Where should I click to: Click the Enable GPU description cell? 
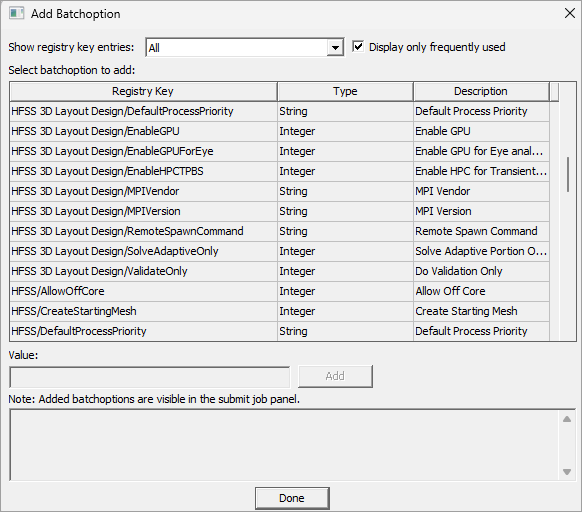(x=481, y=131)
